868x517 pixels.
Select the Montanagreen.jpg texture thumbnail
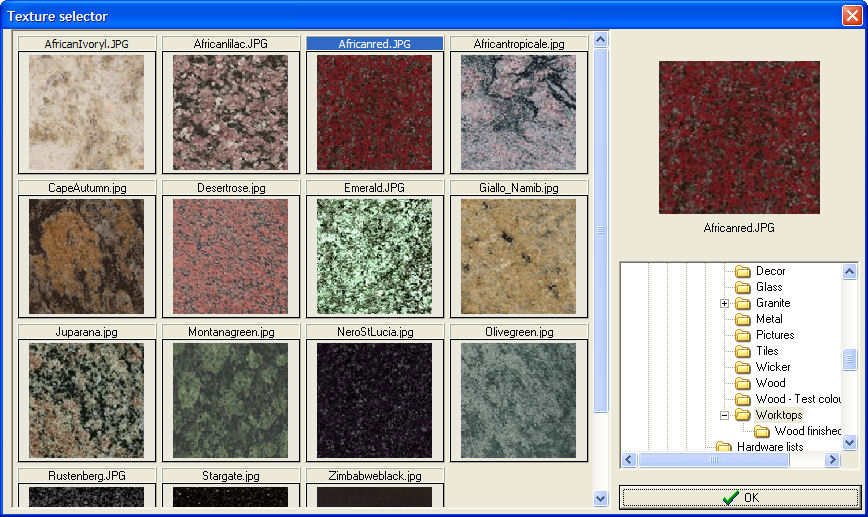click(230, 400)
